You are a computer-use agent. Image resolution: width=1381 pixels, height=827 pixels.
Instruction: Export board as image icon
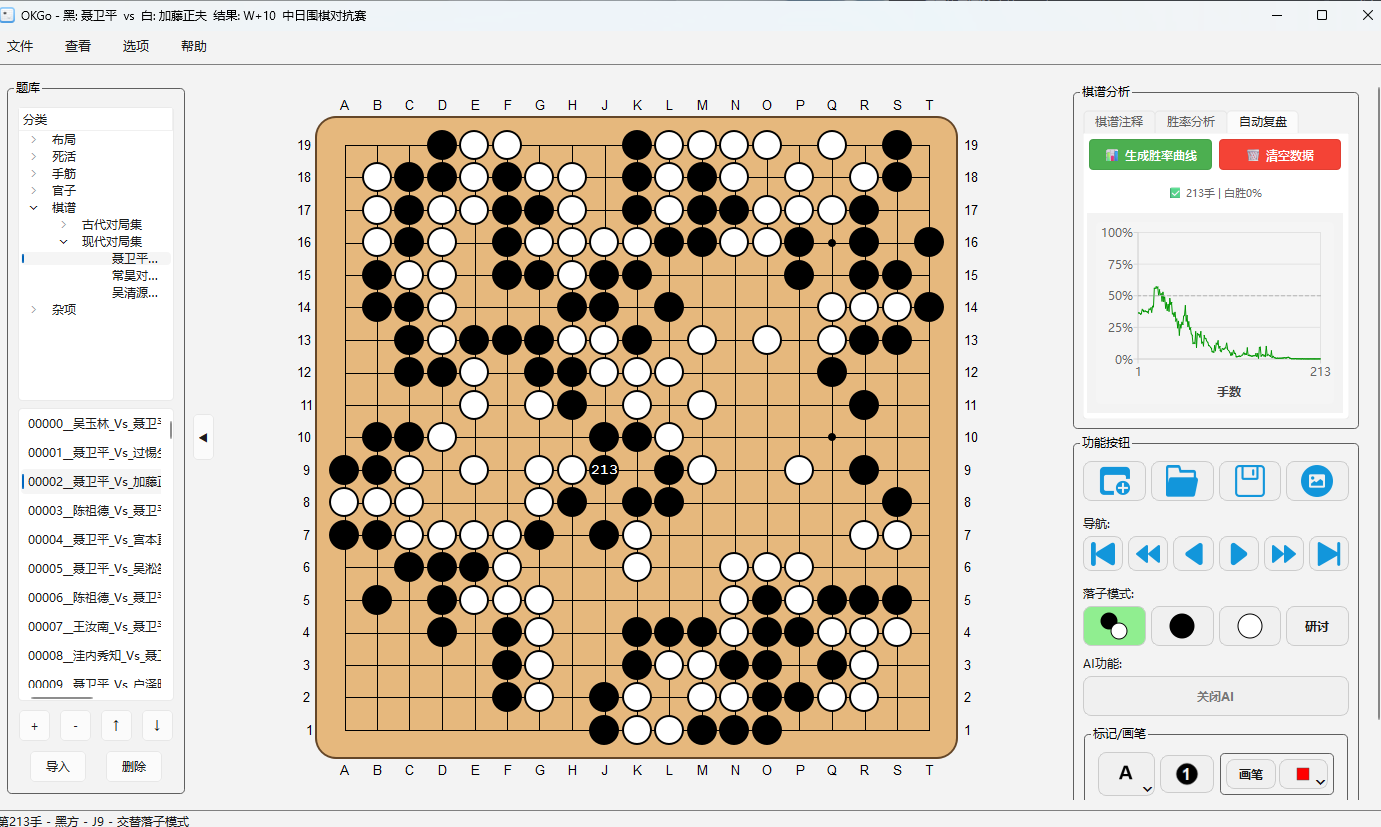pos(1317,481)
